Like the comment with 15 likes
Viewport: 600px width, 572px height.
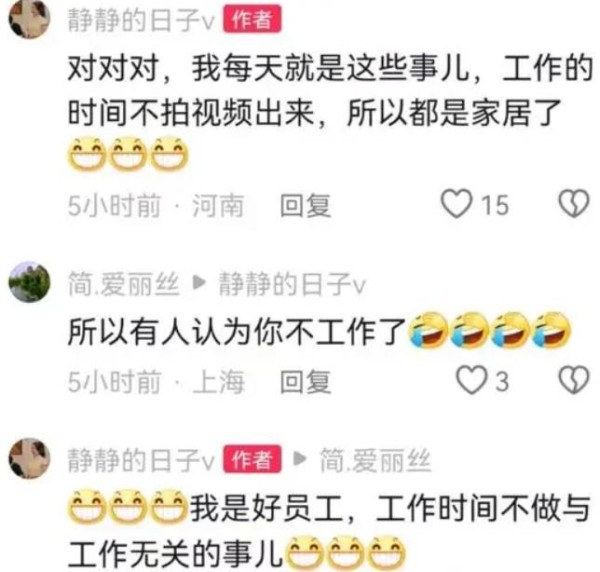457,204
